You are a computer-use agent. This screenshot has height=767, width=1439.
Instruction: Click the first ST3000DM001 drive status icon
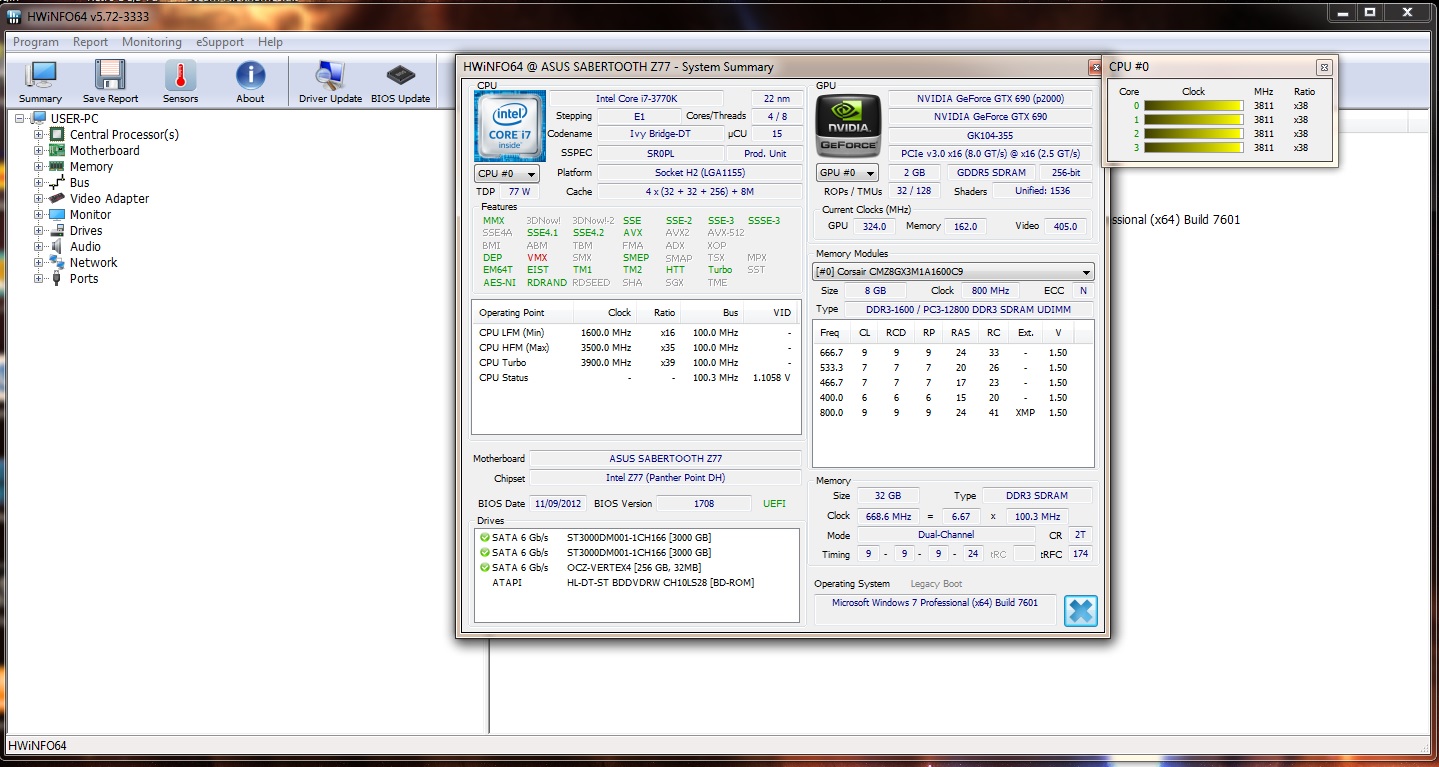pyautogui.click(x=485, y=537)
